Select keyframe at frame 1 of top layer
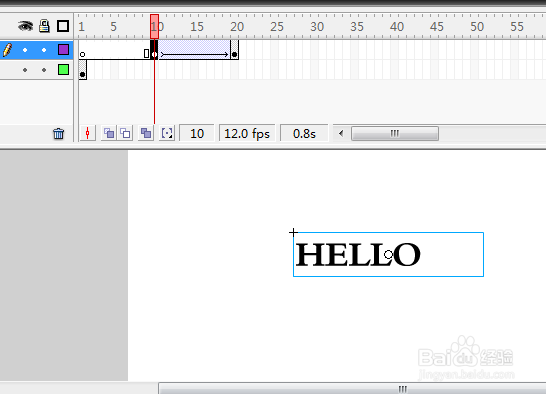Viewport: 546px width, 394px height. pos(83,54)
